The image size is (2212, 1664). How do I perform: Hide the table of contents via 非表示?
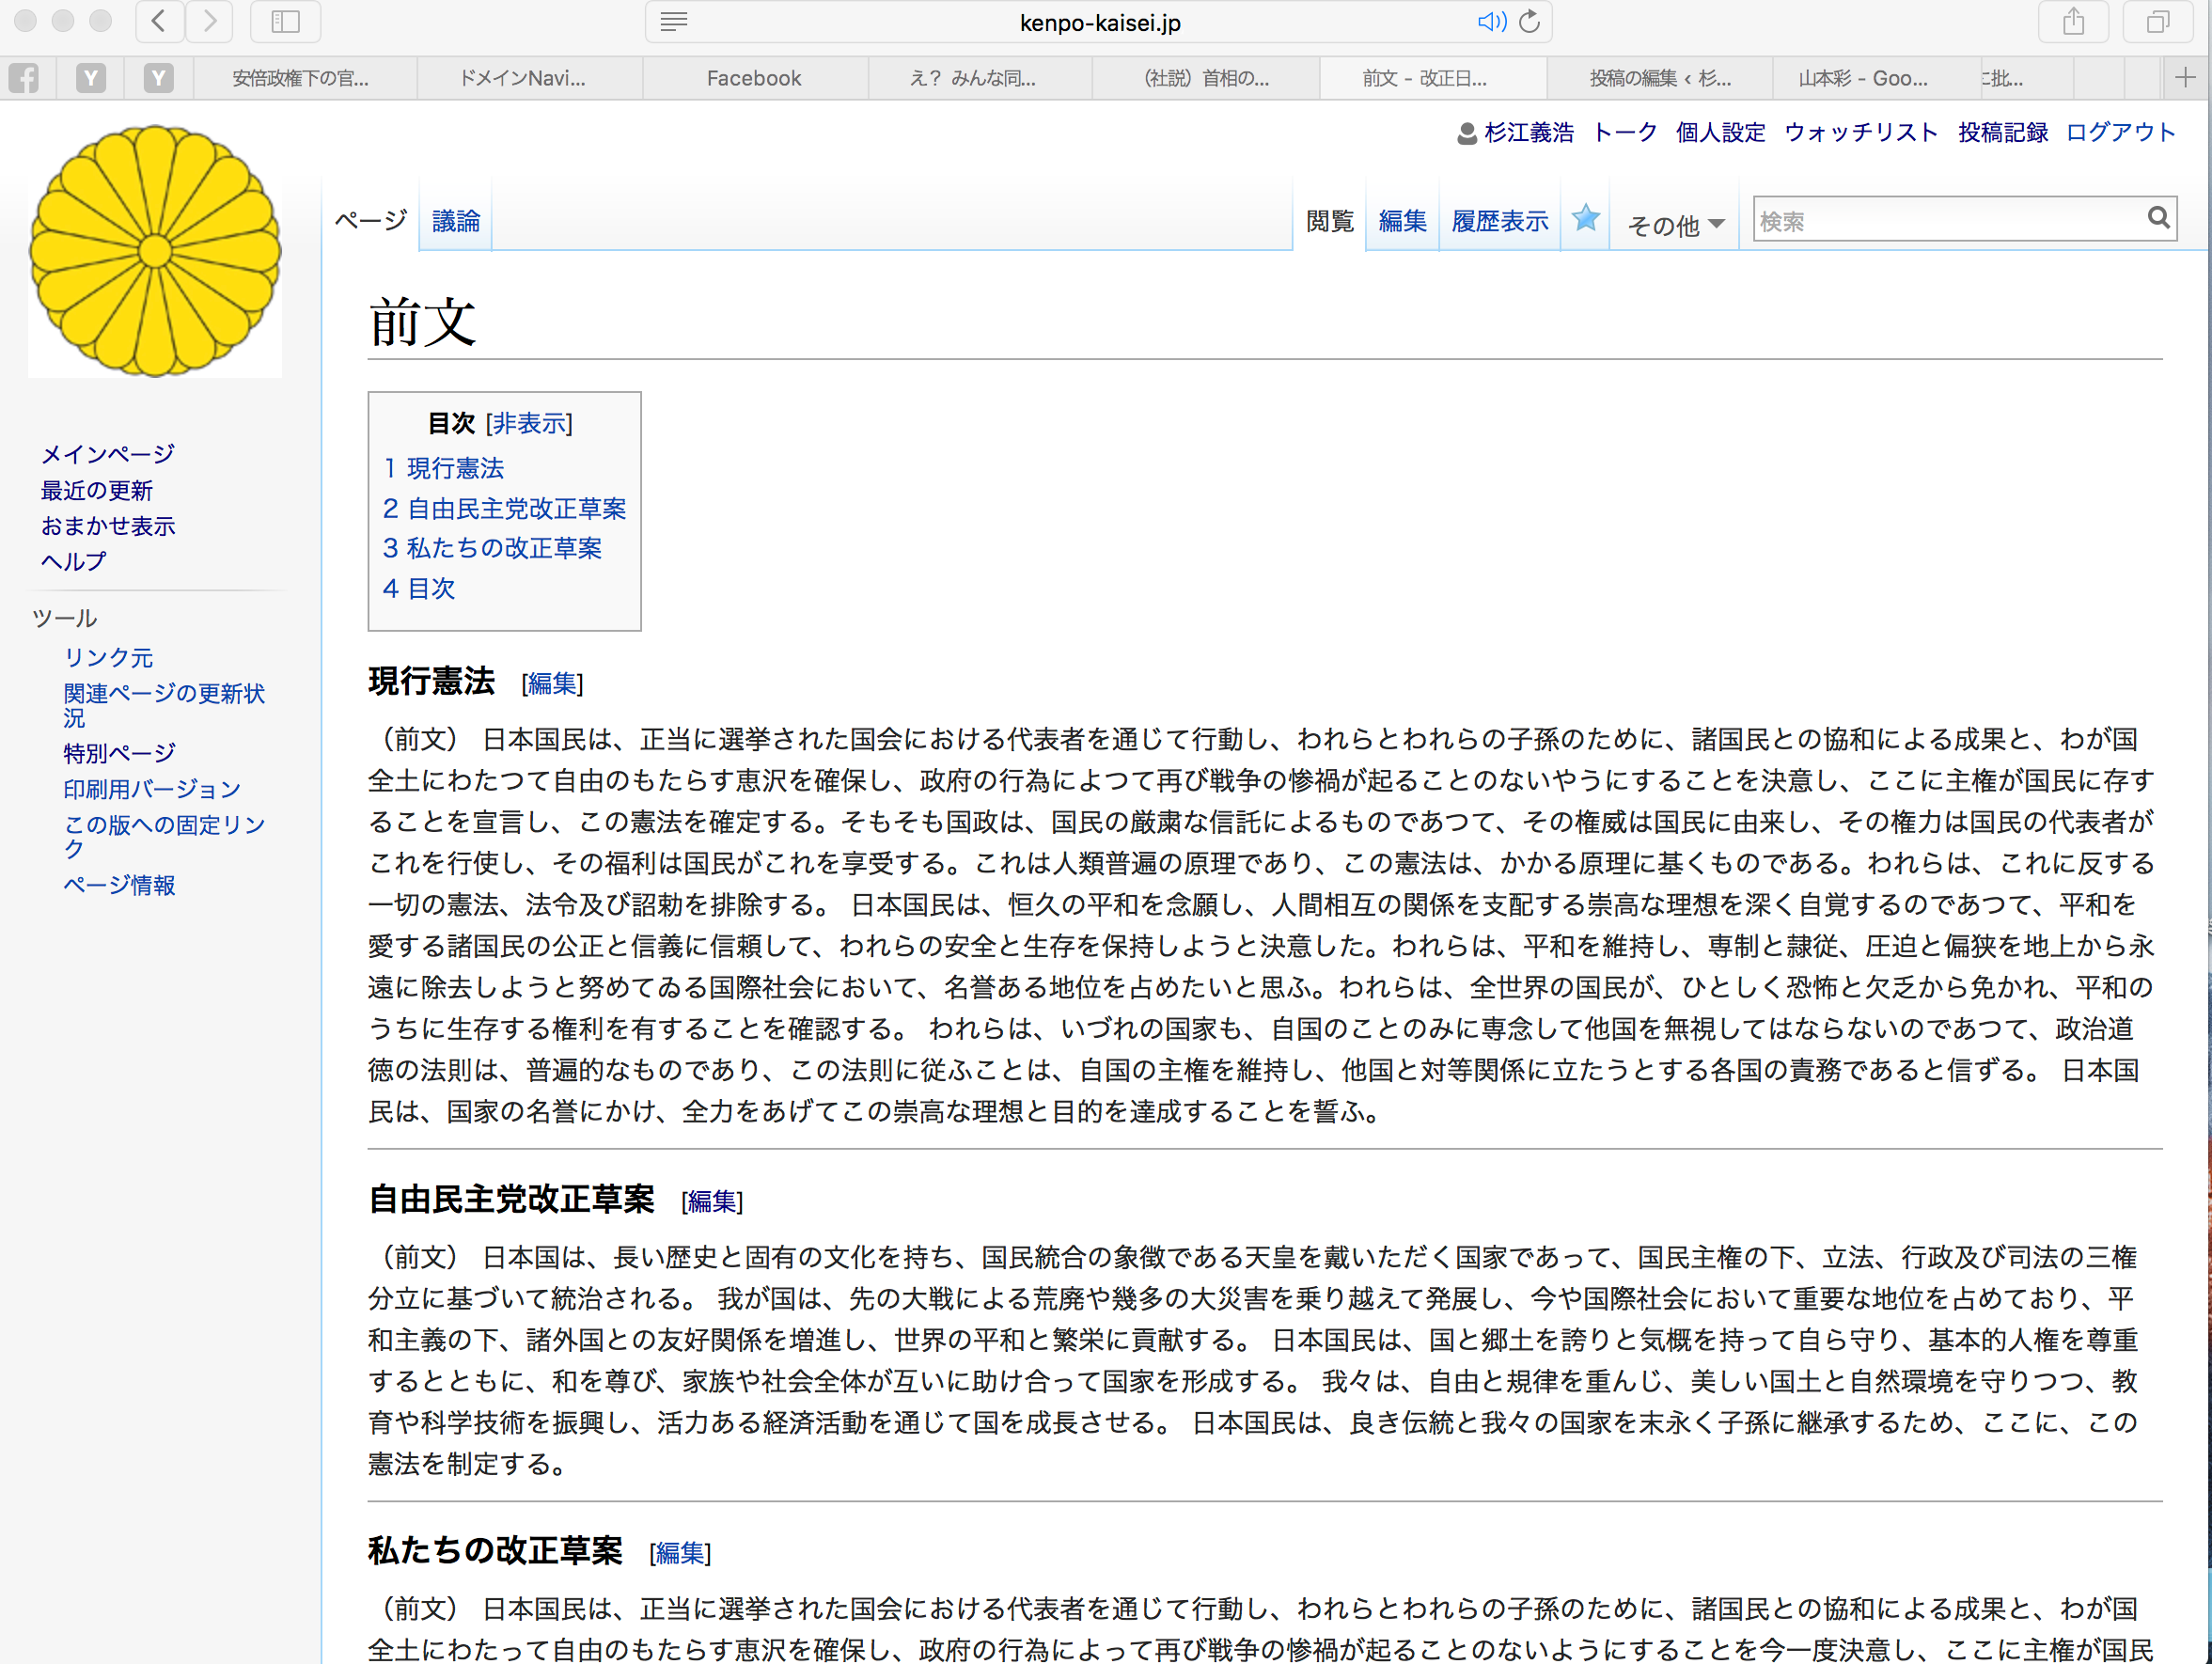pos(529,424)
